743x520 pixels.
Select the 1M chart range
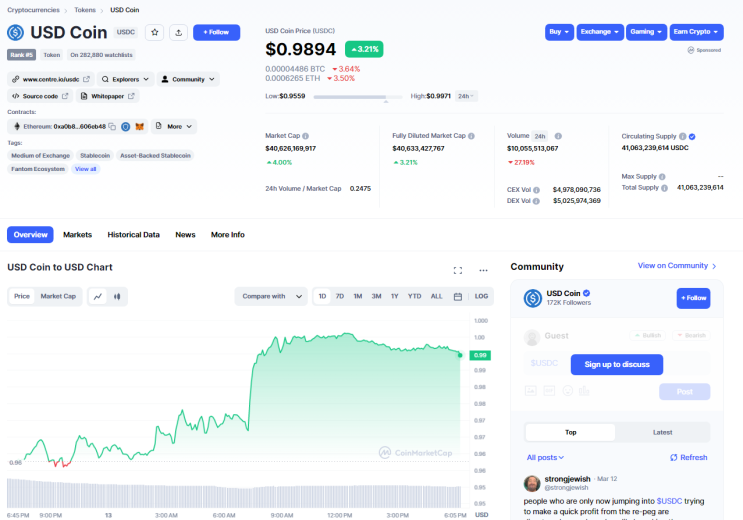click(358, 296)
